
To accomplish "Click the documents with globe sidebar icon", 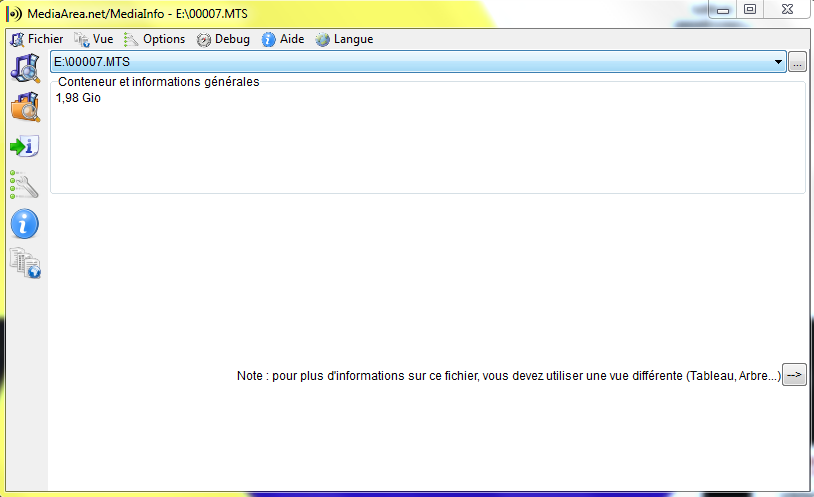I will coord(25,263).
